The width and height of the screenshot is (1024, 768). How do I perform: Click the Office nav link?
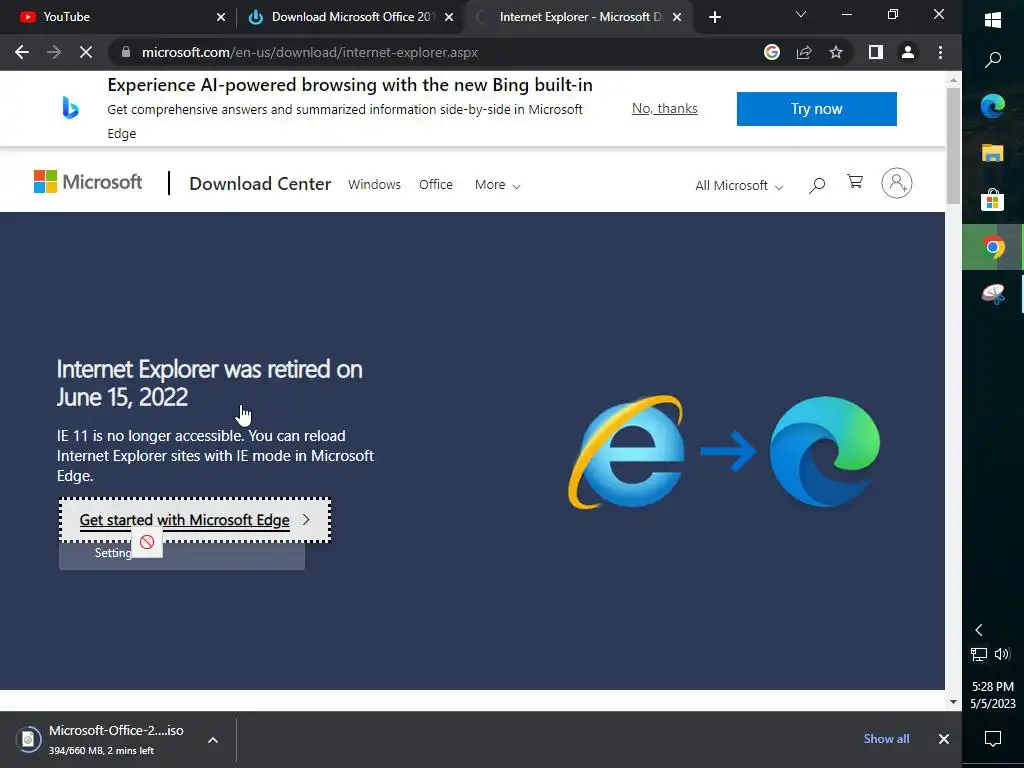(x=436, y=185)
